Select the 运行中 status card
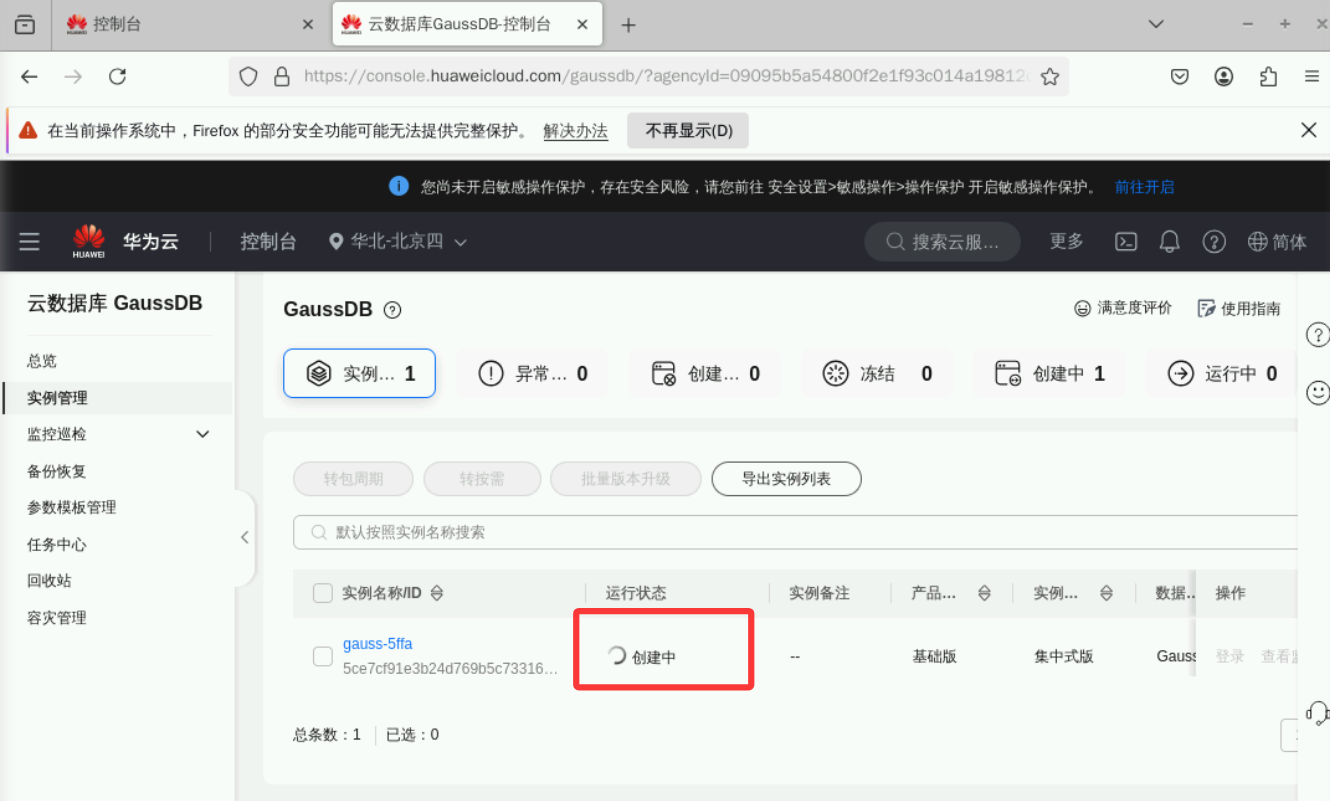 coord(1222,373)
